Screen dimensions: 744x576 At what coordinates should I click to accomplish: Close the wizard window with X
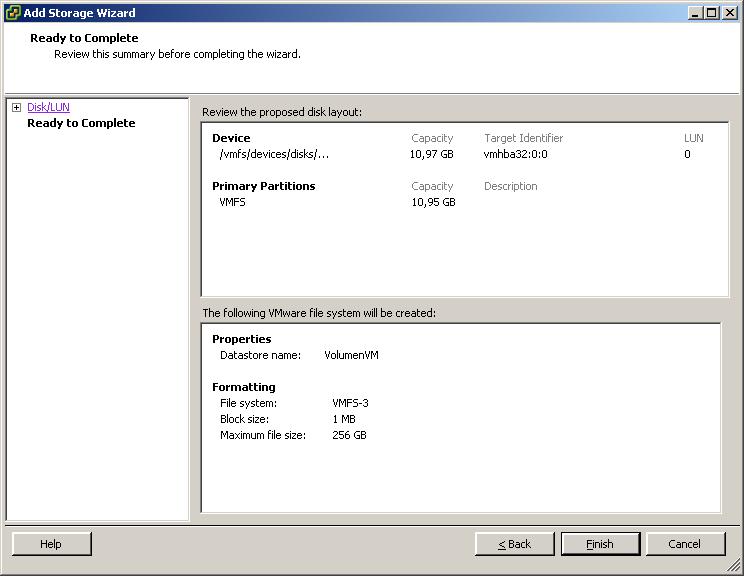point(730,13)
